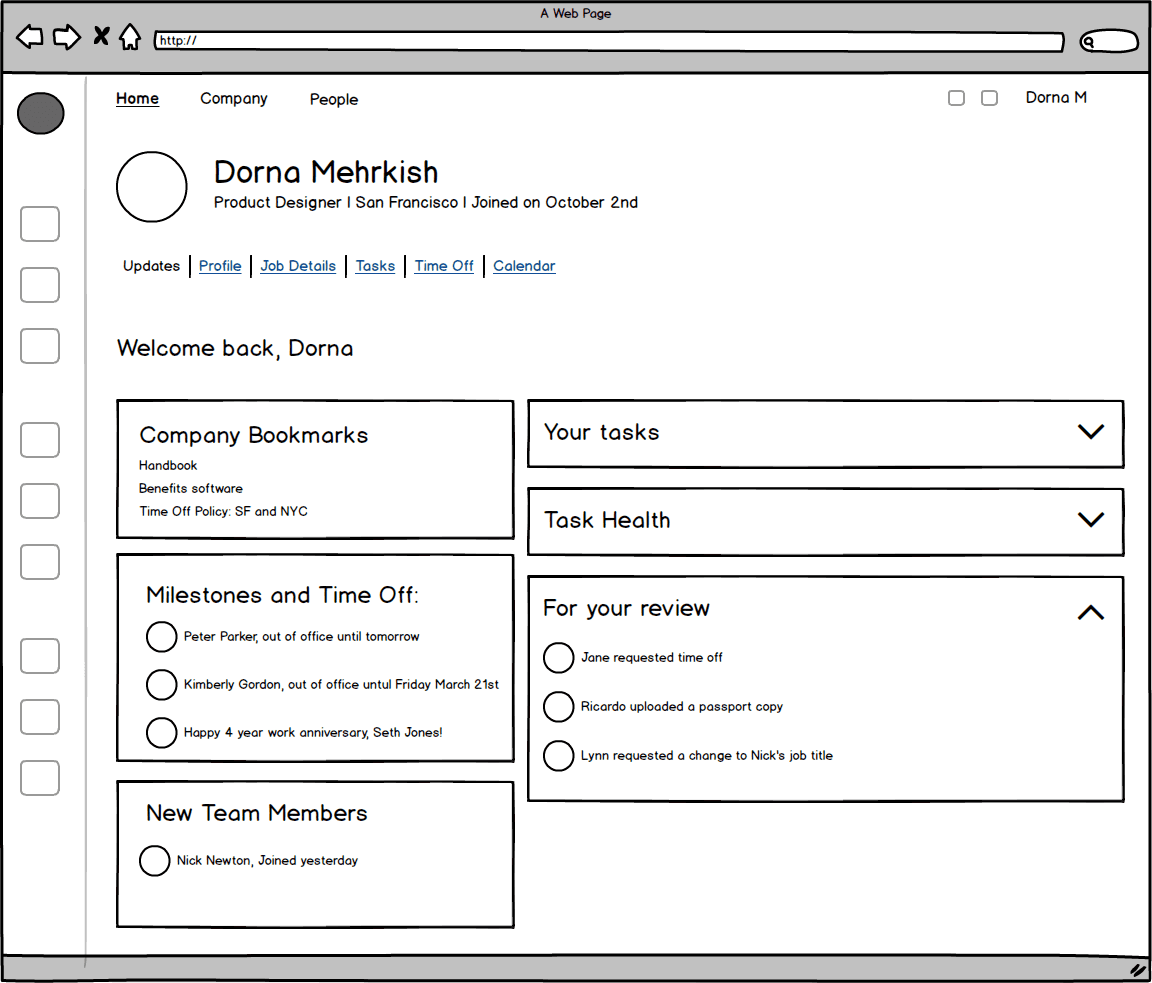The width and height of the screenshot is (1152, 983).
Task: Open Time Off Policy: SF and NYC bookmark
Action: coord(223,511)
